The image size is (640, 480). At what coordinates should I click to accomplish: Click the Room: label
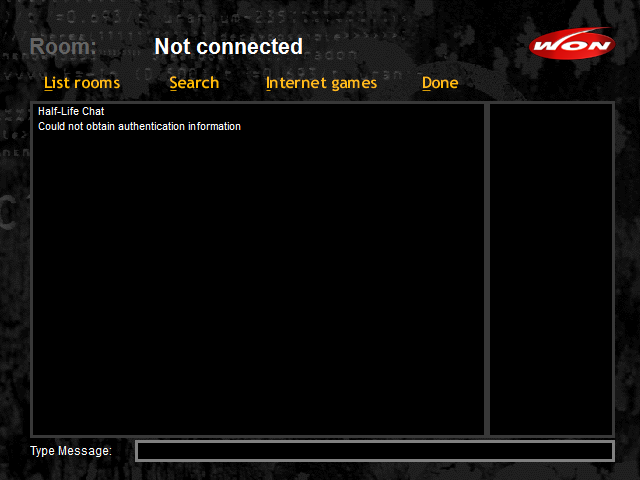(x=63, y=46)
